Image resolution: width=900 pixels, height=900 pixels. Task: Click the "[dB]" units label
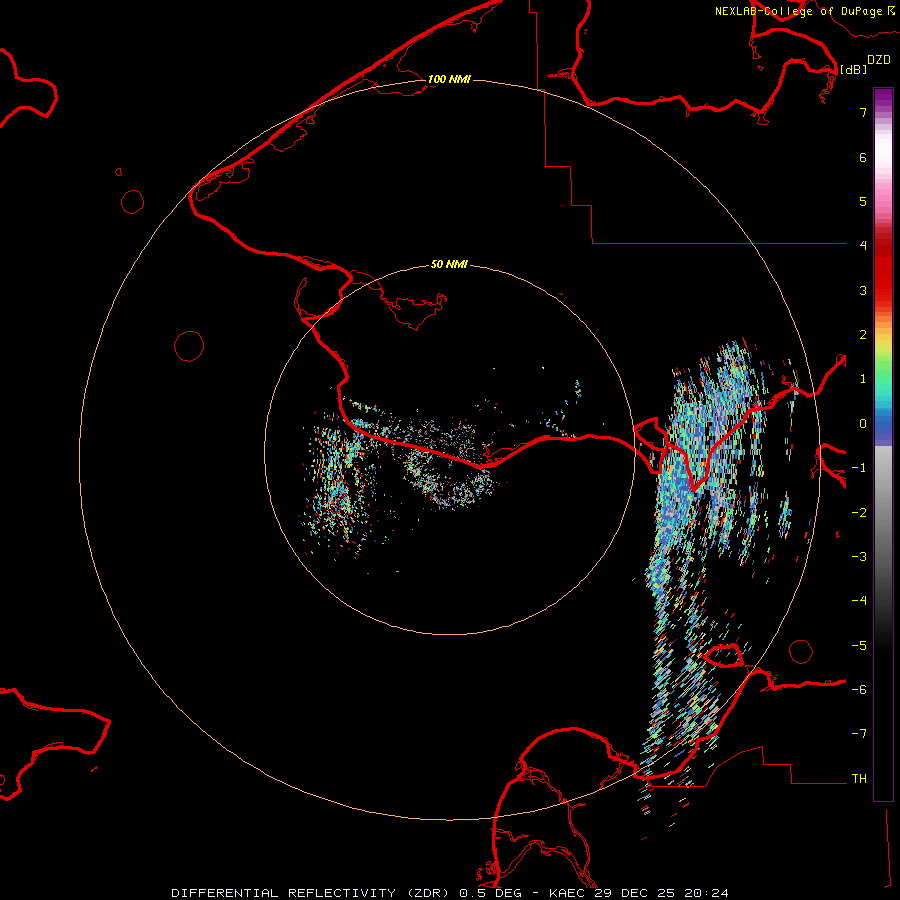click(854, 69)
